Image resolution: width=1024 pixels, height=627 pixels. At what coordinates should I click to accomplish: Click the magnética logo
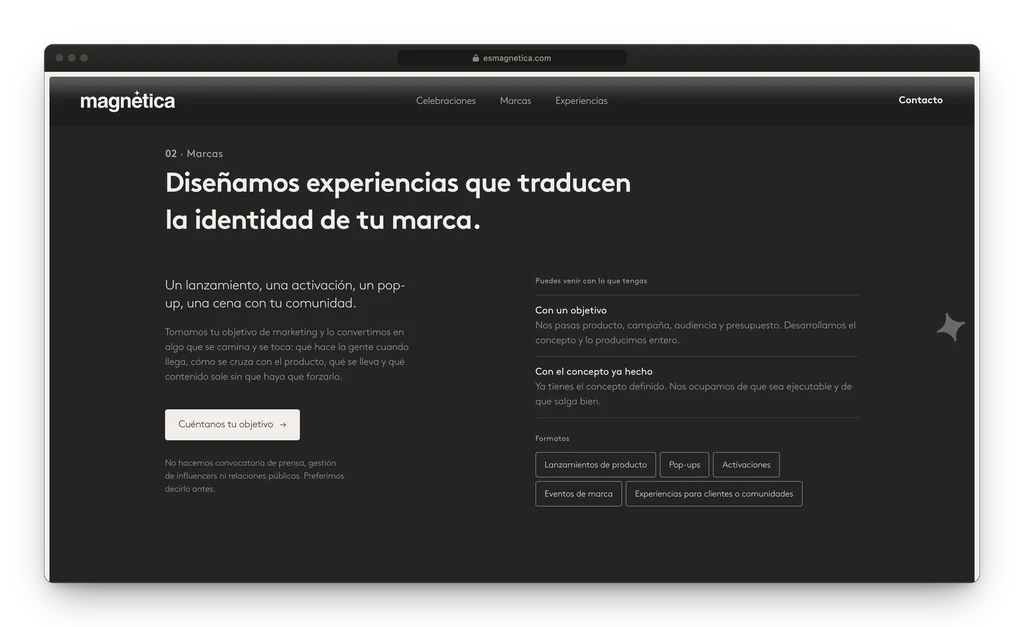pos(127,101)
